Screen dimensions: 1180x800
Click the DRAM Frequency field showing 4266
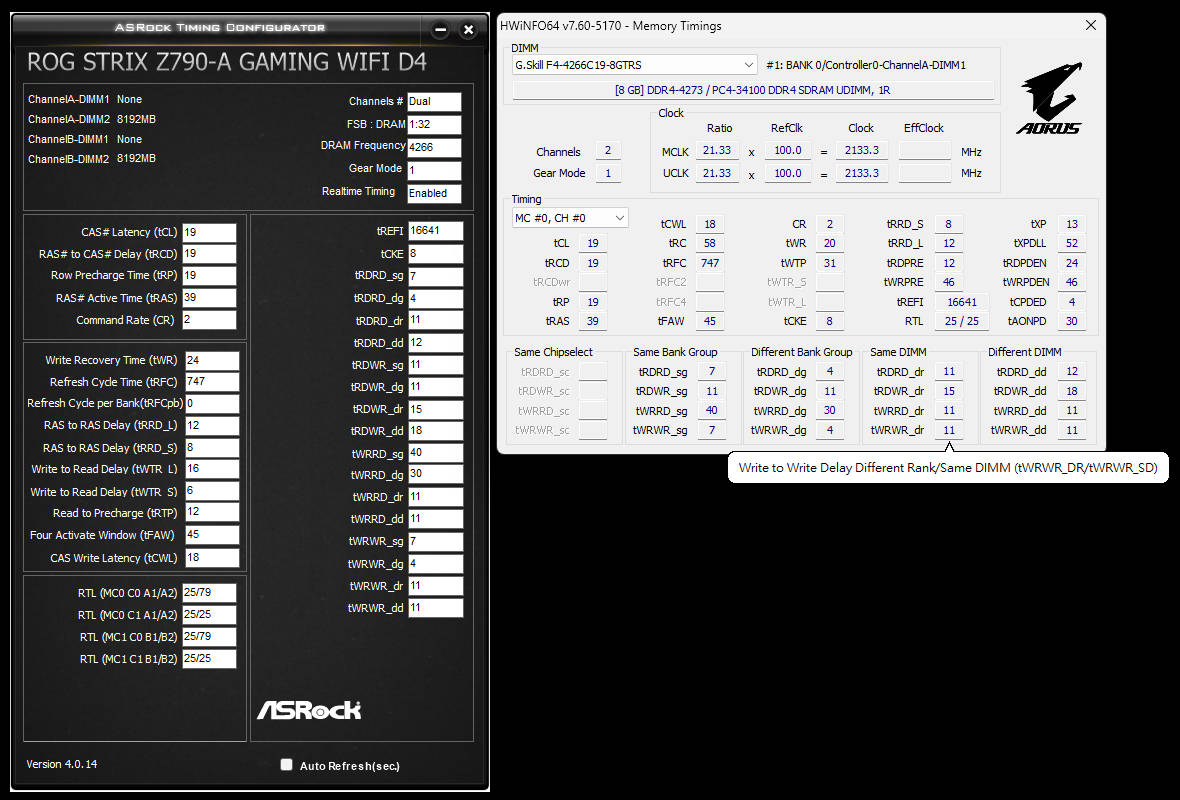[434, 148]
